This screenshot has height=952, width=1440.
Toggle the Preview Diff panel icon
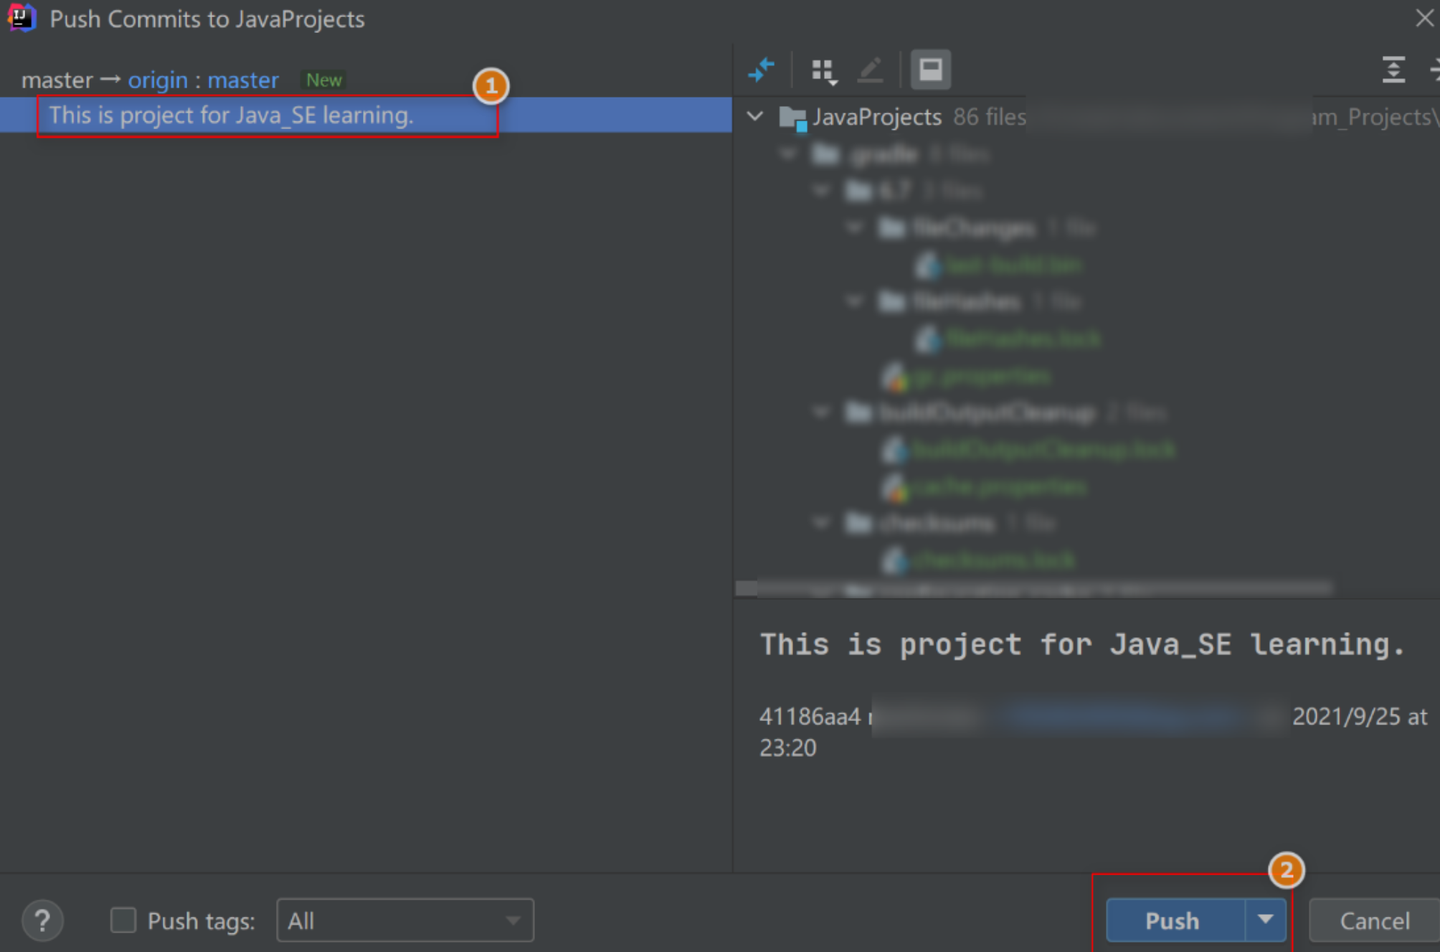point(930,70)
